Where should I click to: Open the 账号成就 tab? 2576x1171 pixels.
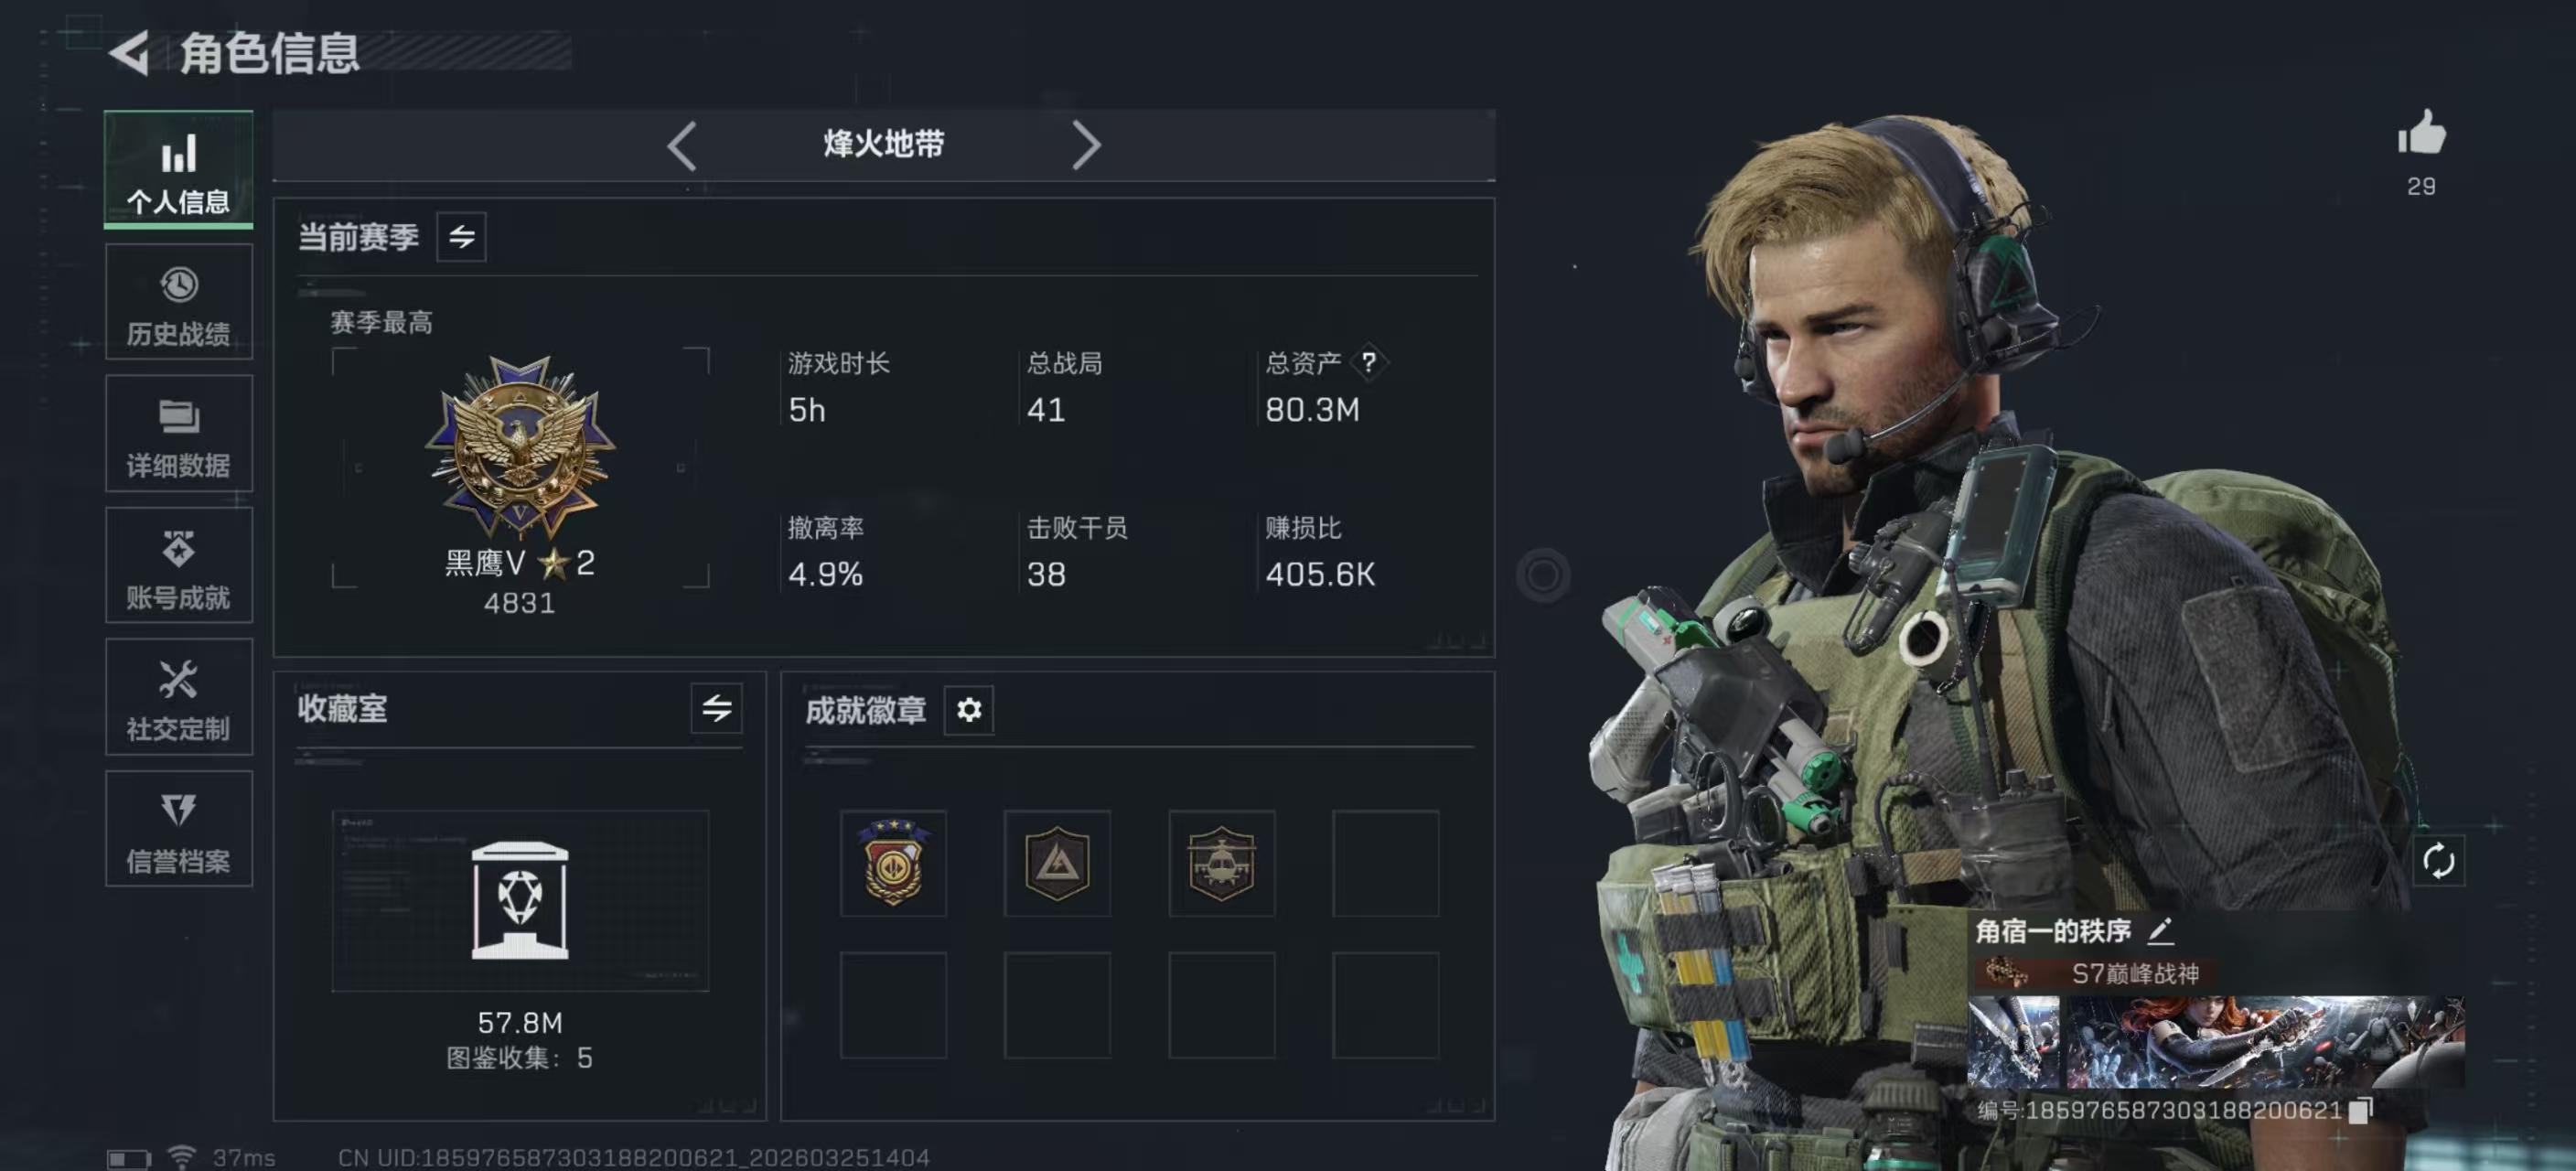click(x=179, y=565)
